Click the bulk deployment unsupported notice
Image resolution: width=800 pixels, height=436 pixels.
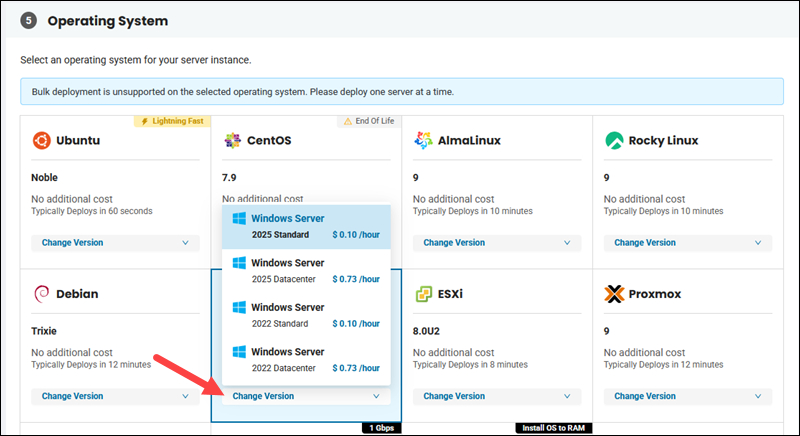point(402,92)
